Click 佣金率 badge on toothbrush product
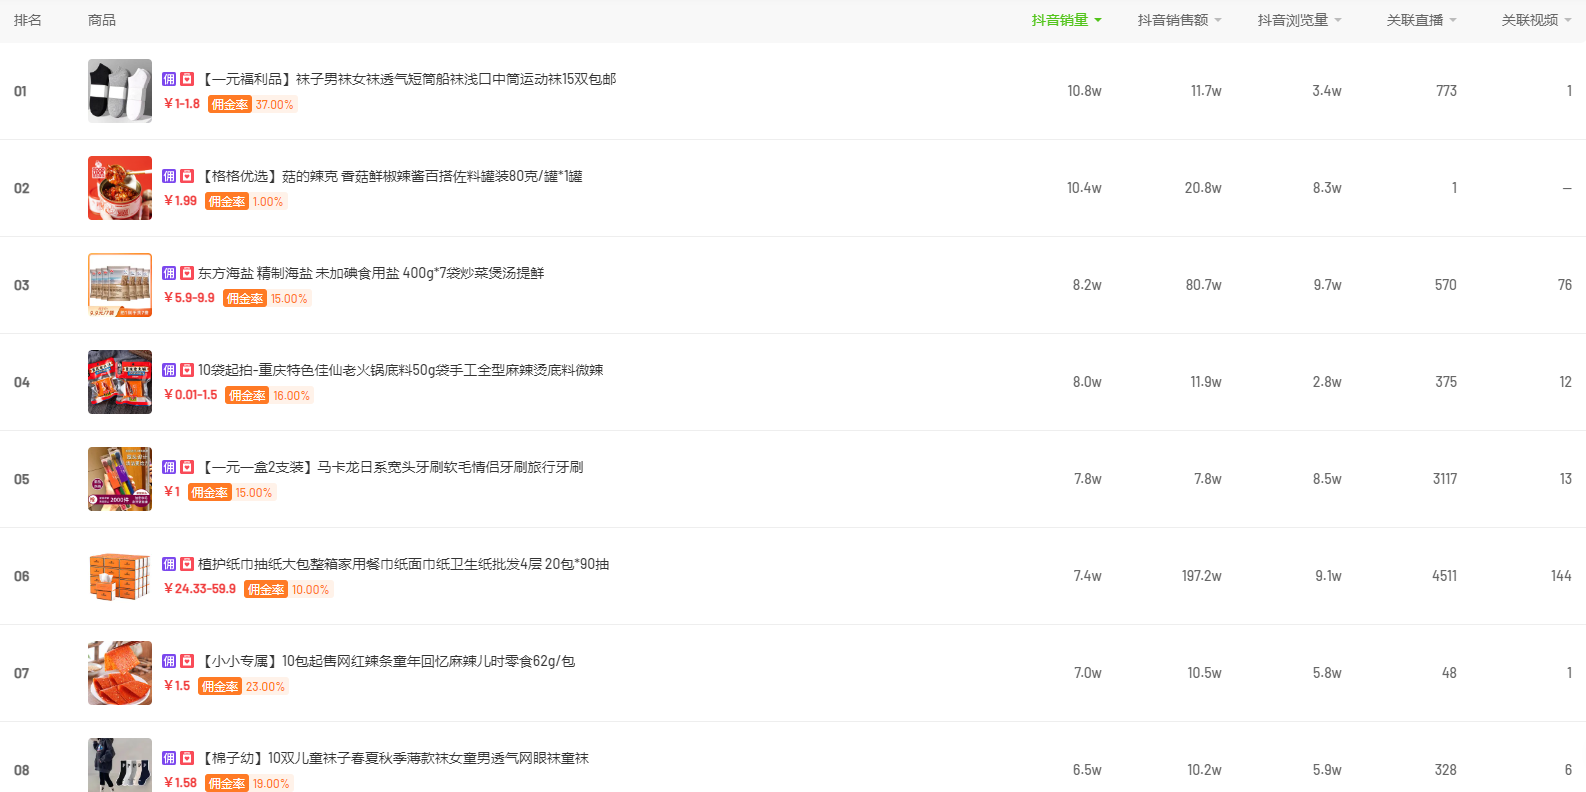This screenshot has height=792, width=1586. 210,492
